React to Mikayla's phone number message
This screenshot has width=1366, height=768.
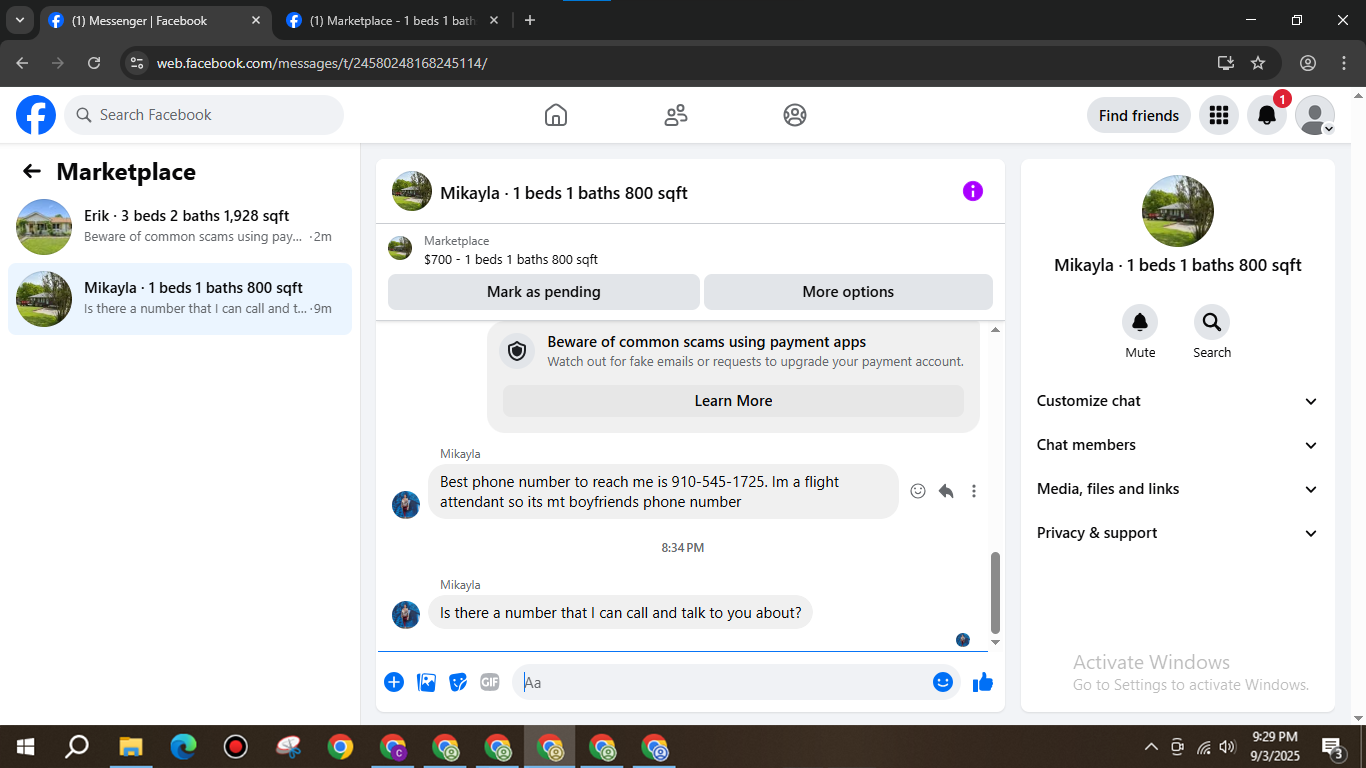[x=918, y=491]
